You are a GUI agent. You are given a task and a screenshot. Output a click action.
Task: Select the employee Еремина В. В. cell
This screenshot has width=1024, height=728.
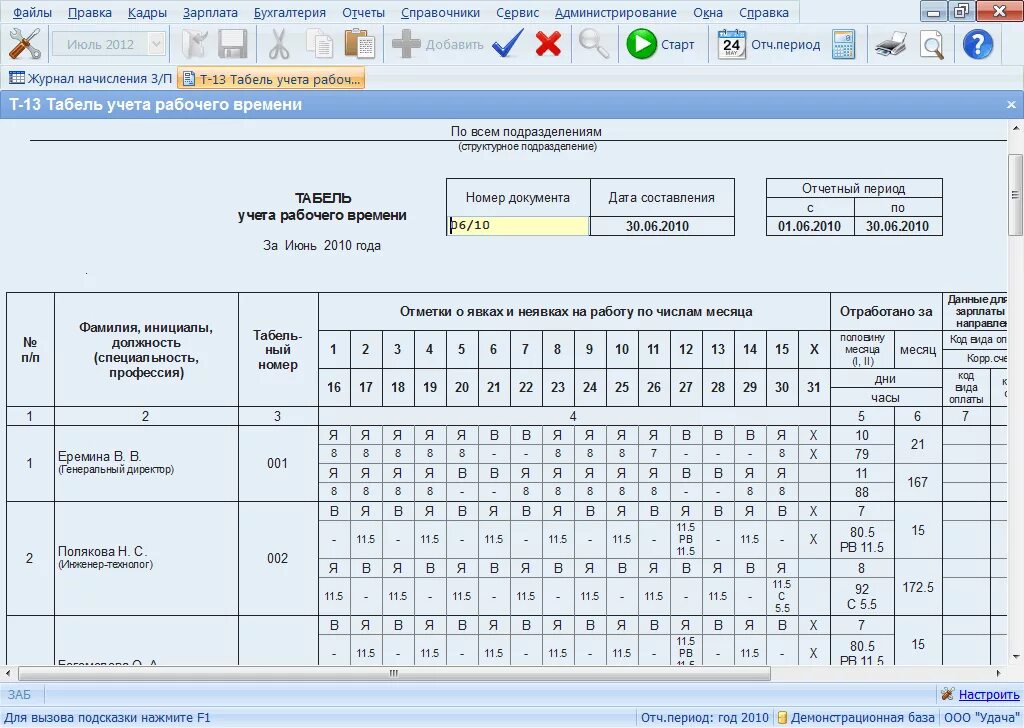tap(146, 464)
